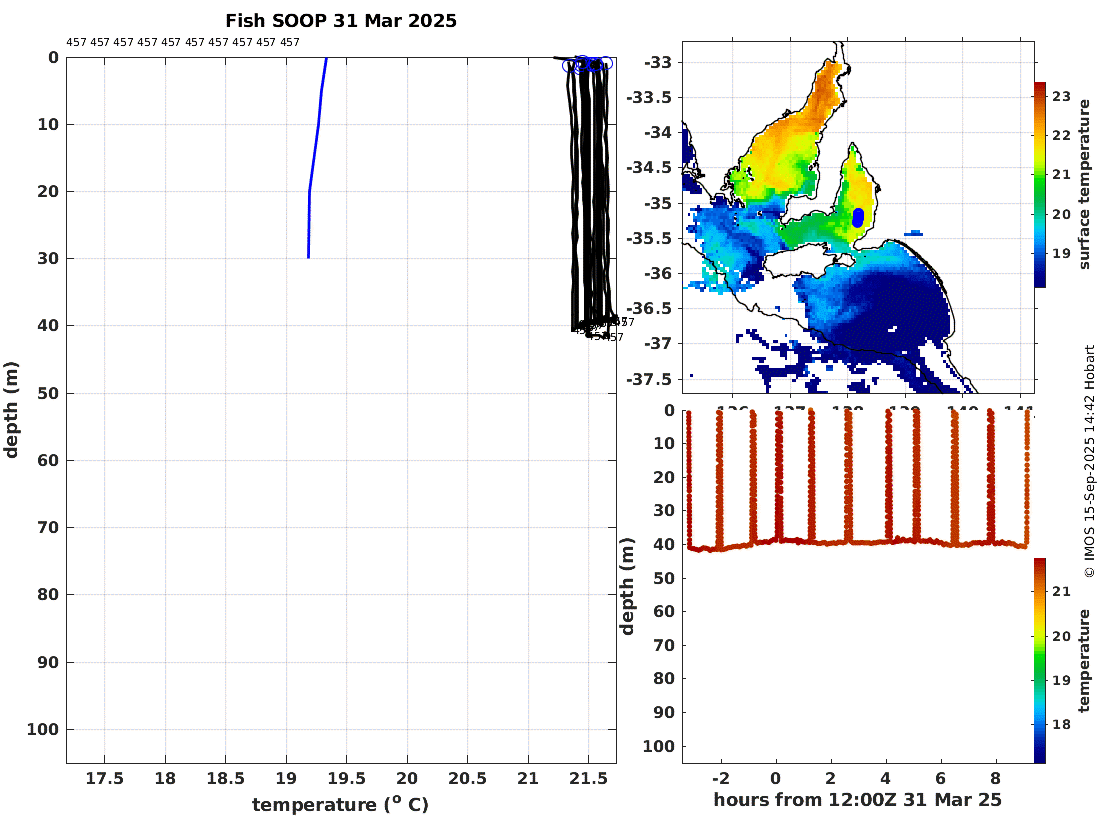1100x820 pixels.
Task: Click the 'depth (m)' label on left plot
Action: pyautogui.click(x=11, y=410)
